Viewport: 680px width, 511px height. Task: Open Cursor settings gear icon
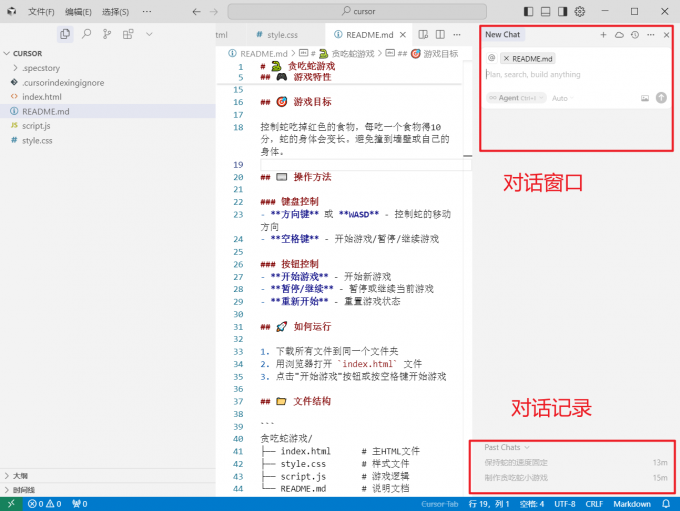(580, 12)
